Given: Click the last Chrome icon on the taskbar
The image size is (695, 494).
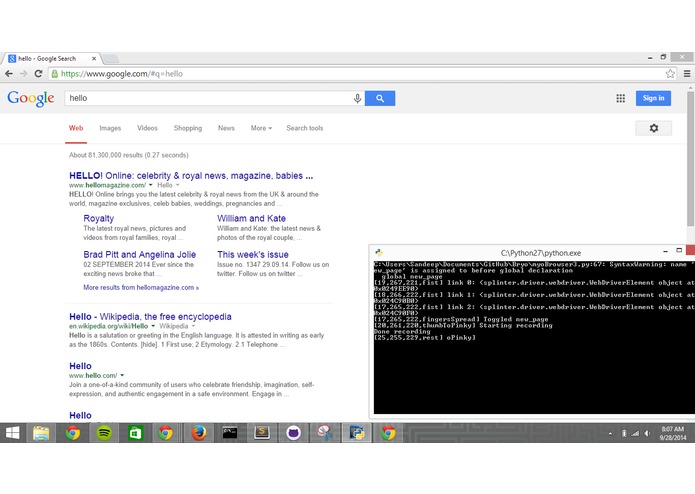Looking at the screenshot, I should pyautogui.click(x=388, y=433).
